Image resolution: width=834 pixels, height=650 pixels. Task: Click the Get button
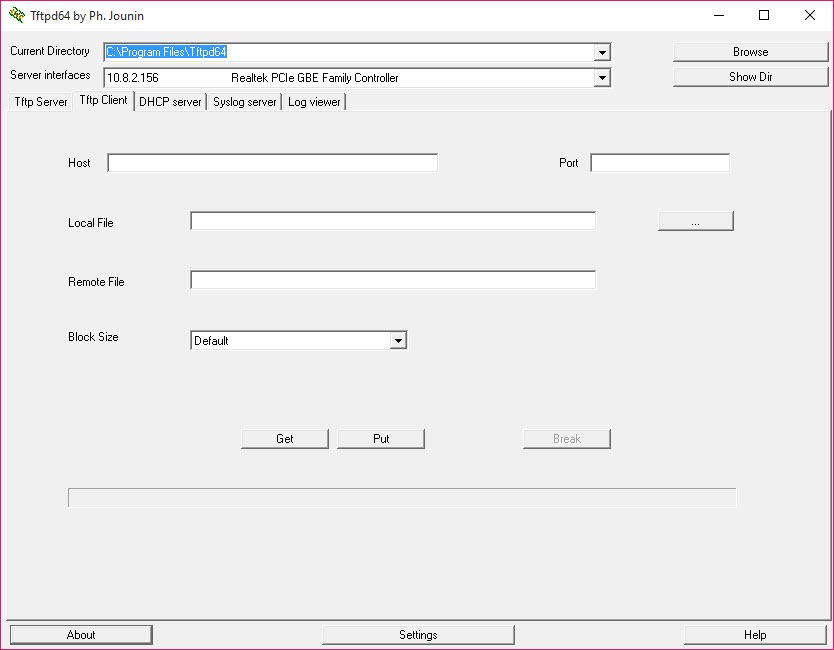[x=285, y=439]
